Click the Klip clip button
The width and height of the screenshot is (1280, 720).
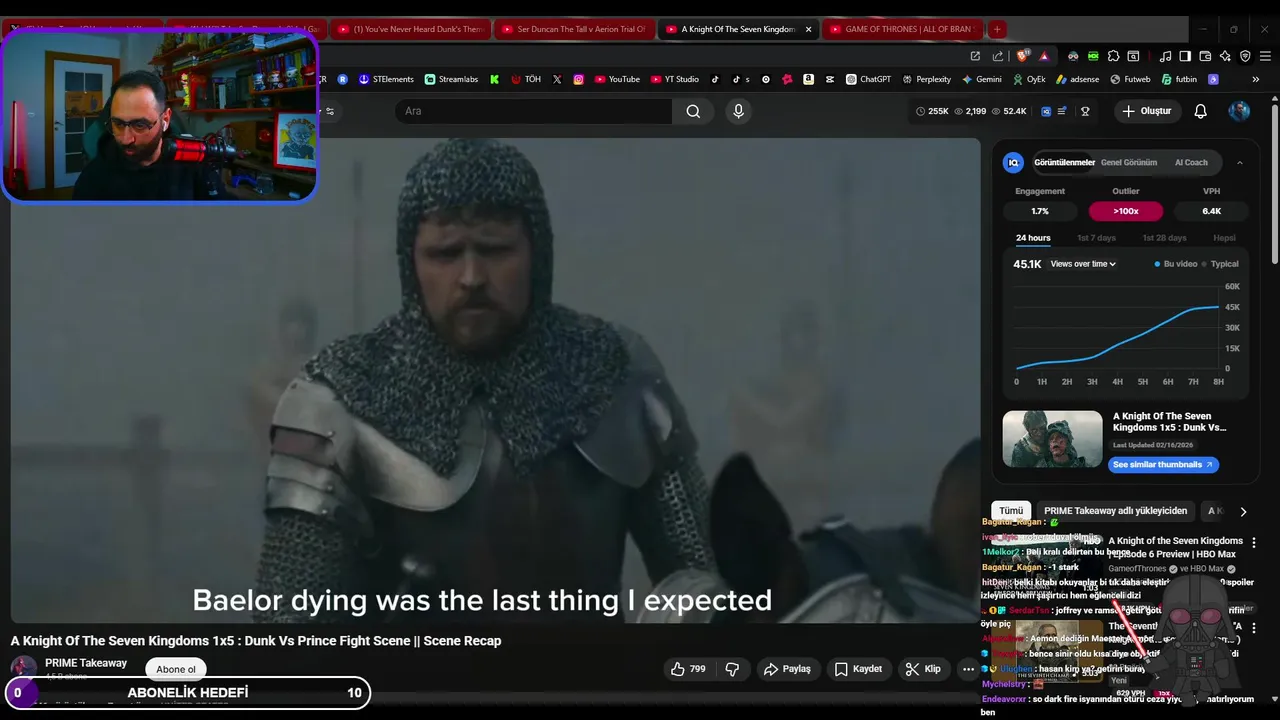923,669
